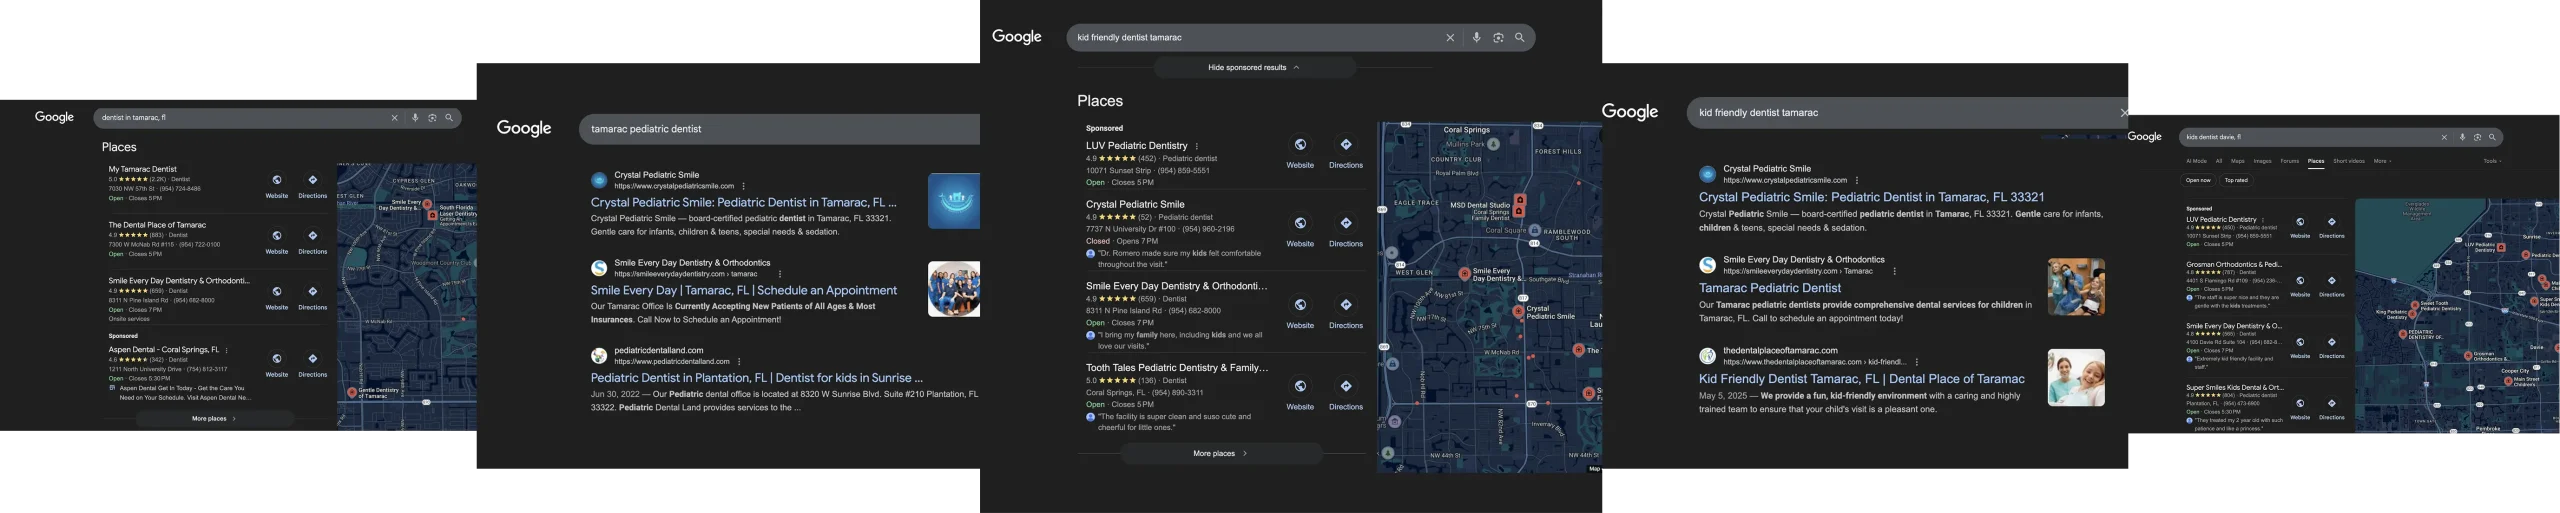This screenshot has width=2560, height=513.
Task: Click magnifier search icon in 'dentist in tamarac, fl' bar
Action: pos(449,118)
